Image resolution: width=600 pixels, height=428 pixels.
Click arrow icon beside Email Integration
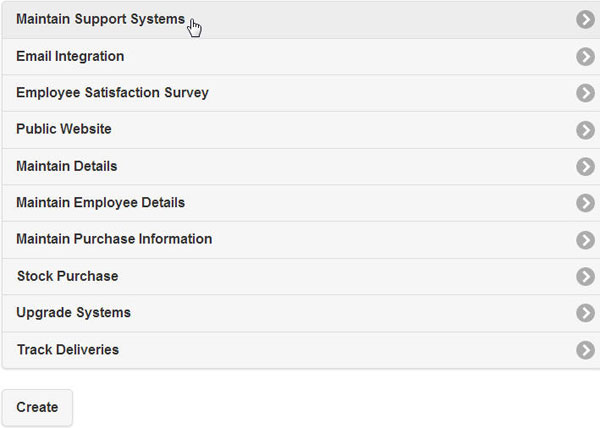pos(585,57)
